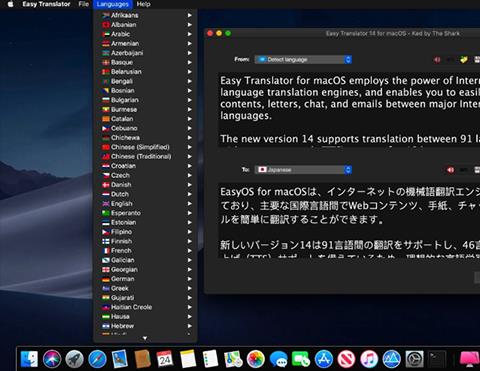The image size is (480, 371).
Task: Select Esperanto menu entry
Action: click(145, 213)
